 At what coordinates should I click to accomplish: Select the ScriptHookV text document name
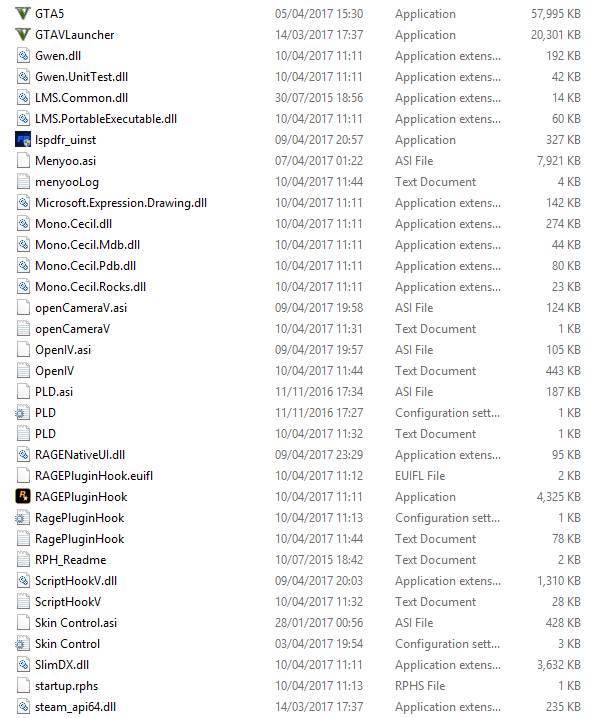tap(68, 602)
